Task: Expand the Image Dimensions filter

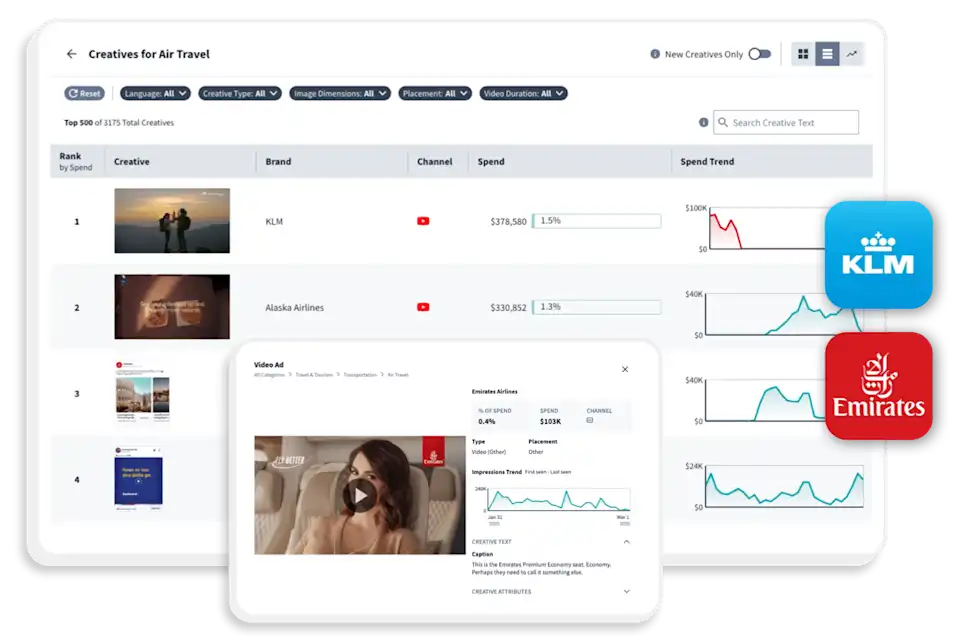Action: coord(339,93)
